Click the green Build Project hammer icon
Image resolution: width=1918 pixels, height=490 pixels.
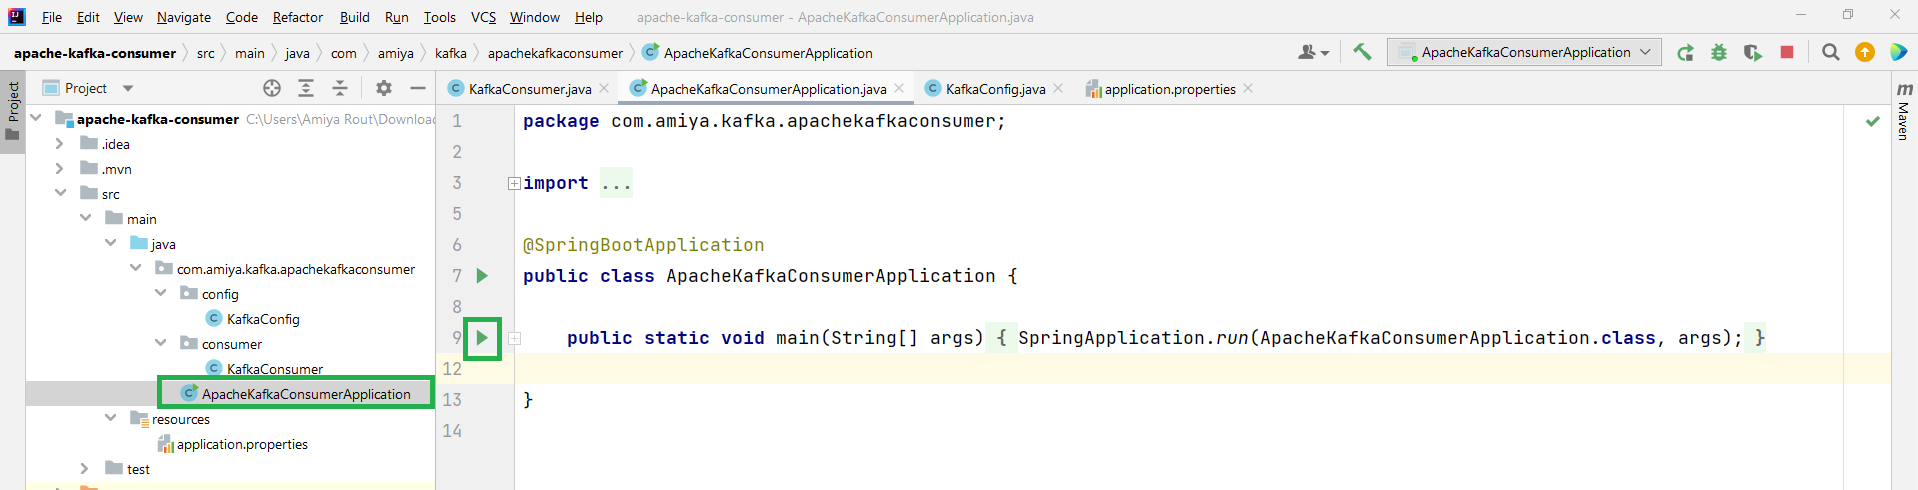click(x=1361, y=52)
